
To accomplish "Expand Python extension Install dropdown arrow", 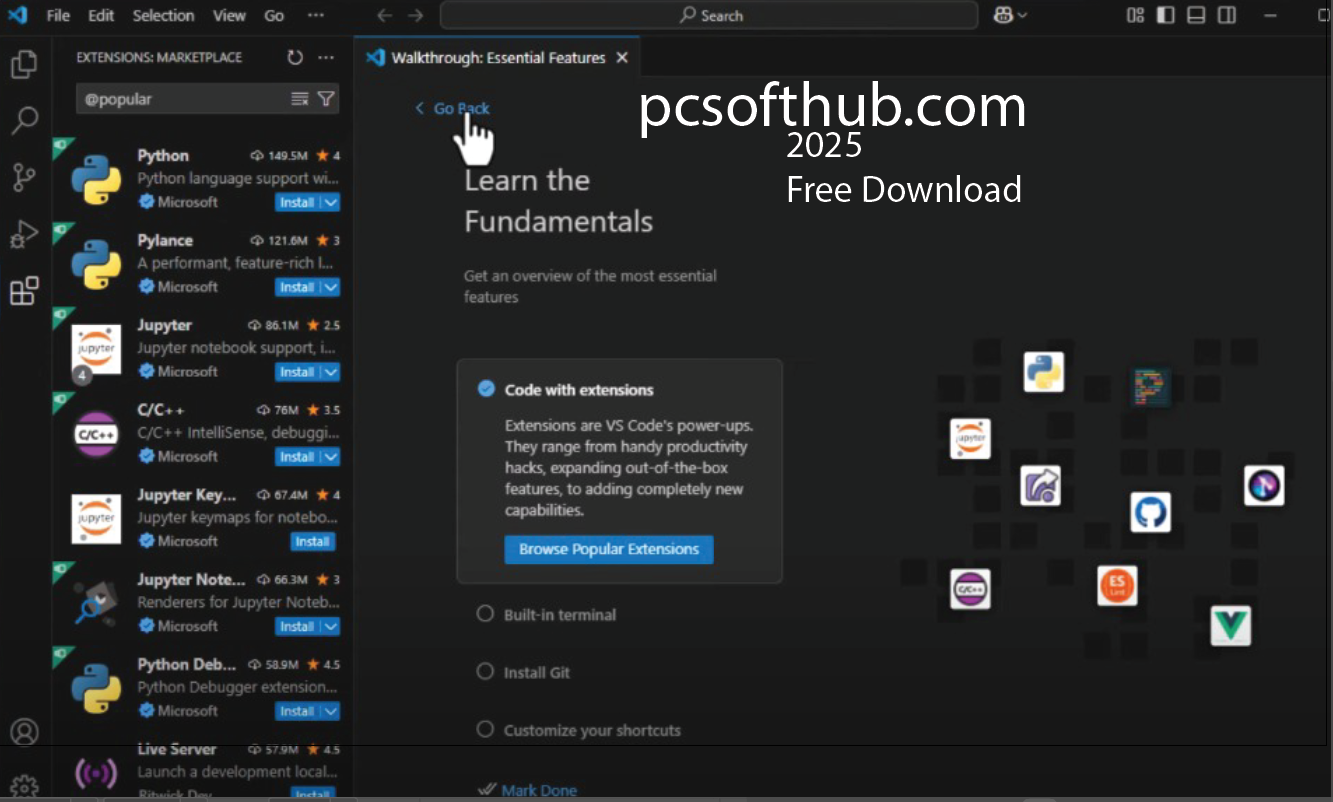I will point(331,202).
